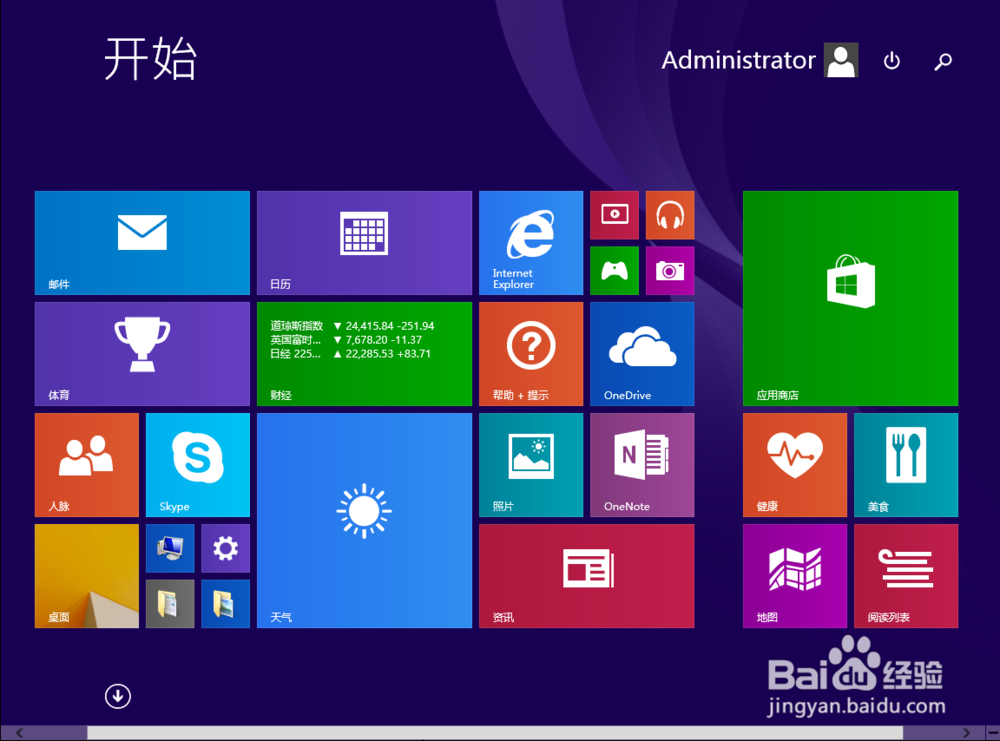Open the Reading List (阅读列表) tile
This screenshot has width=1000, height=741.
point(906,576)
